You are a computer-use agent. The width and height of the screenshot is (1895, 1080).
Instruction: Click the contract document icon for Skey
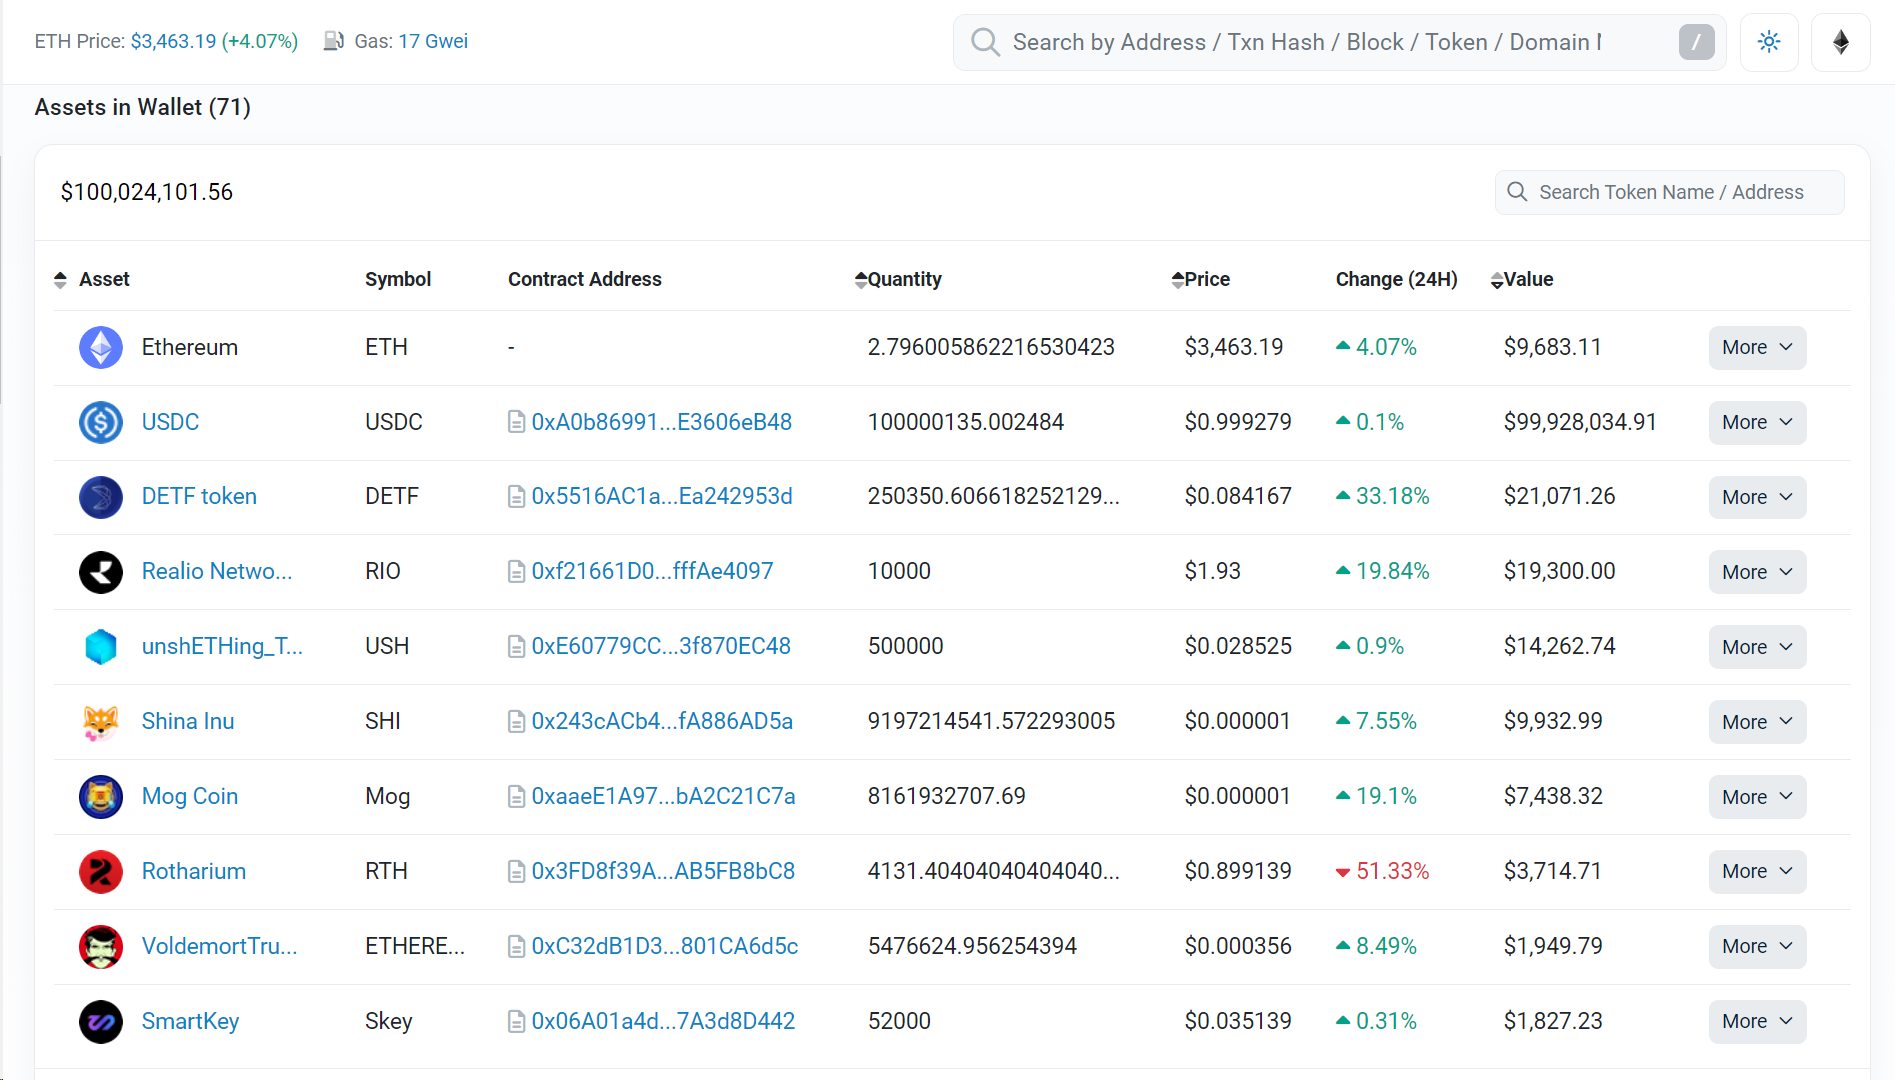pos(516,1022)
